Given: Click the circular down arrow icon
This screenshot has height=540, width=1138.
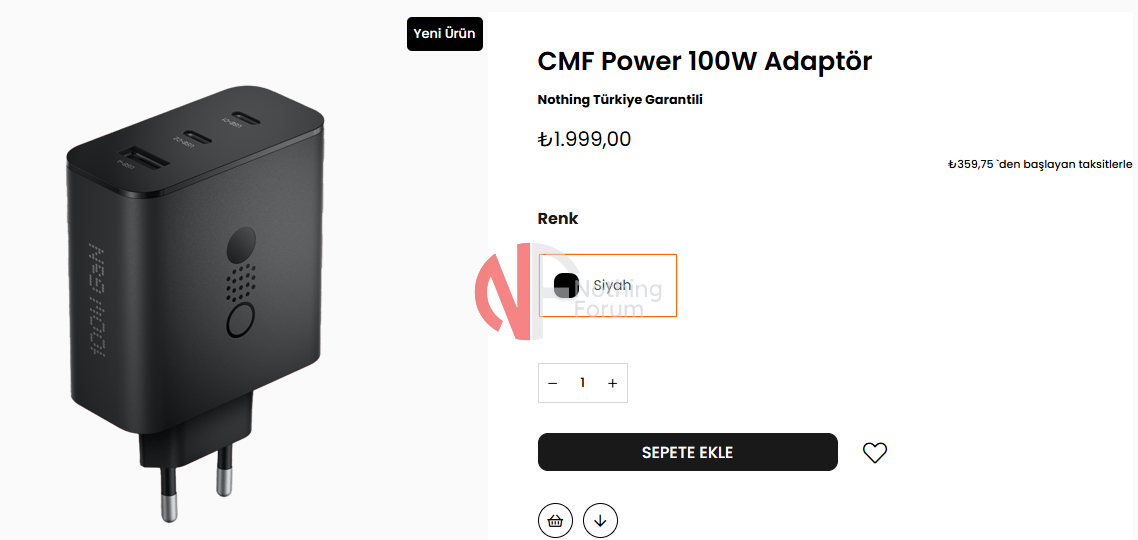Looking at the screenshot, I should (x=601, y=520).
